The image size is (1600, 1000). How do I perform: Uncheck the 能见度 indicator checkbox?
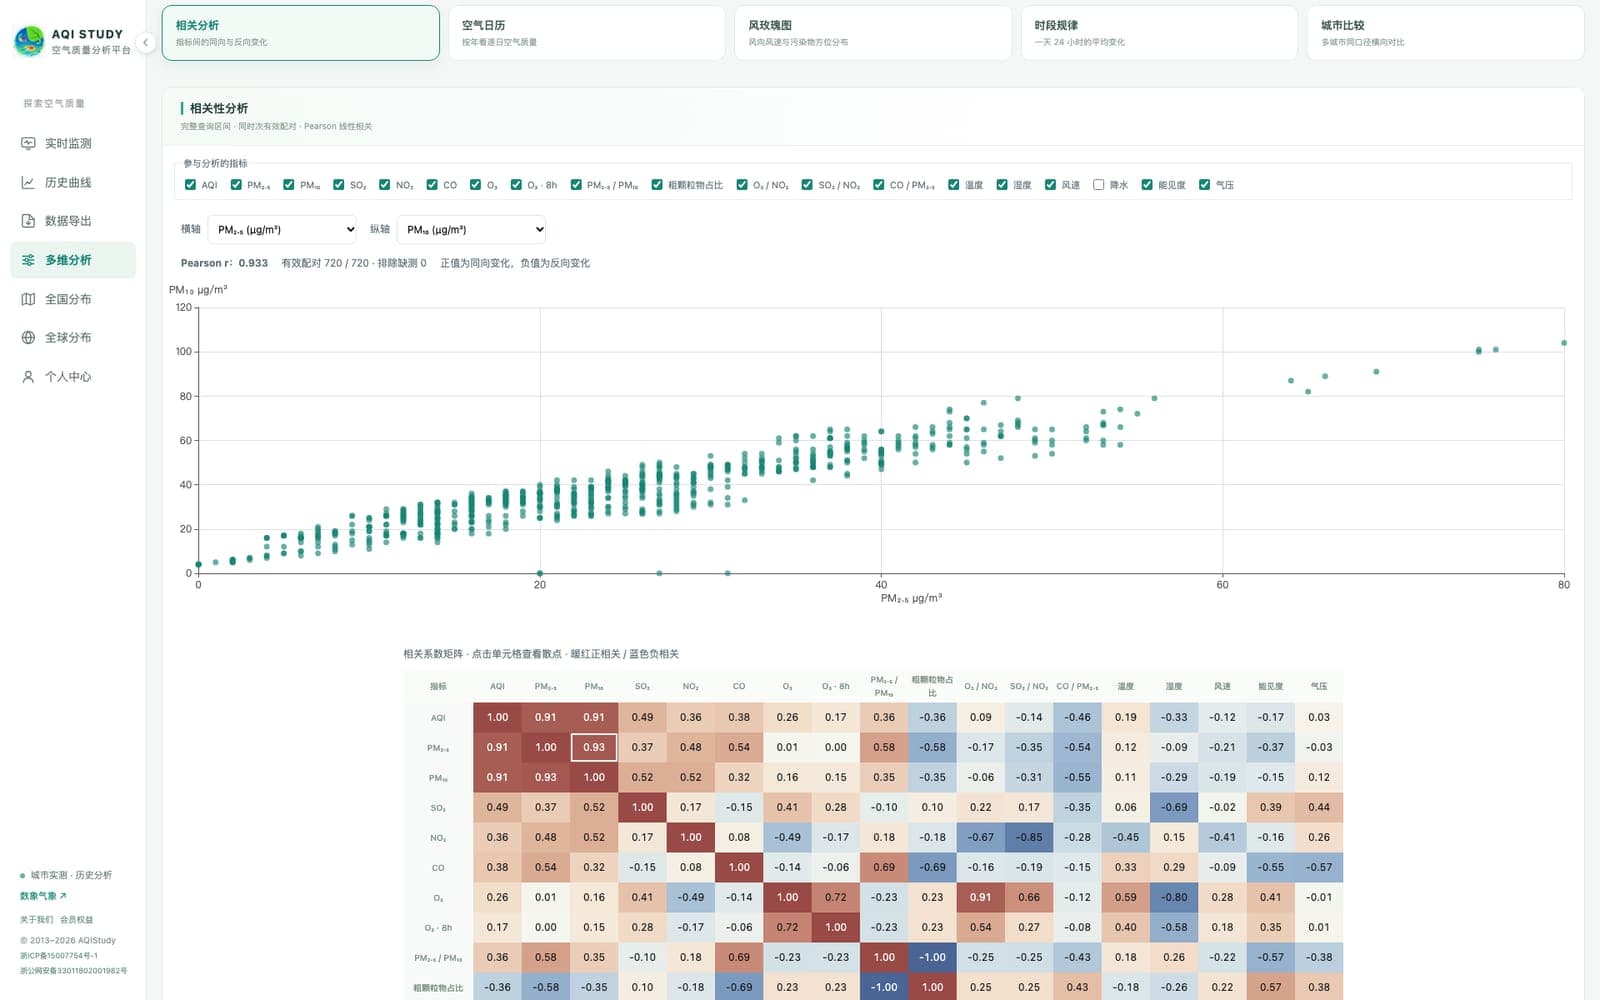coord(1147,185)
